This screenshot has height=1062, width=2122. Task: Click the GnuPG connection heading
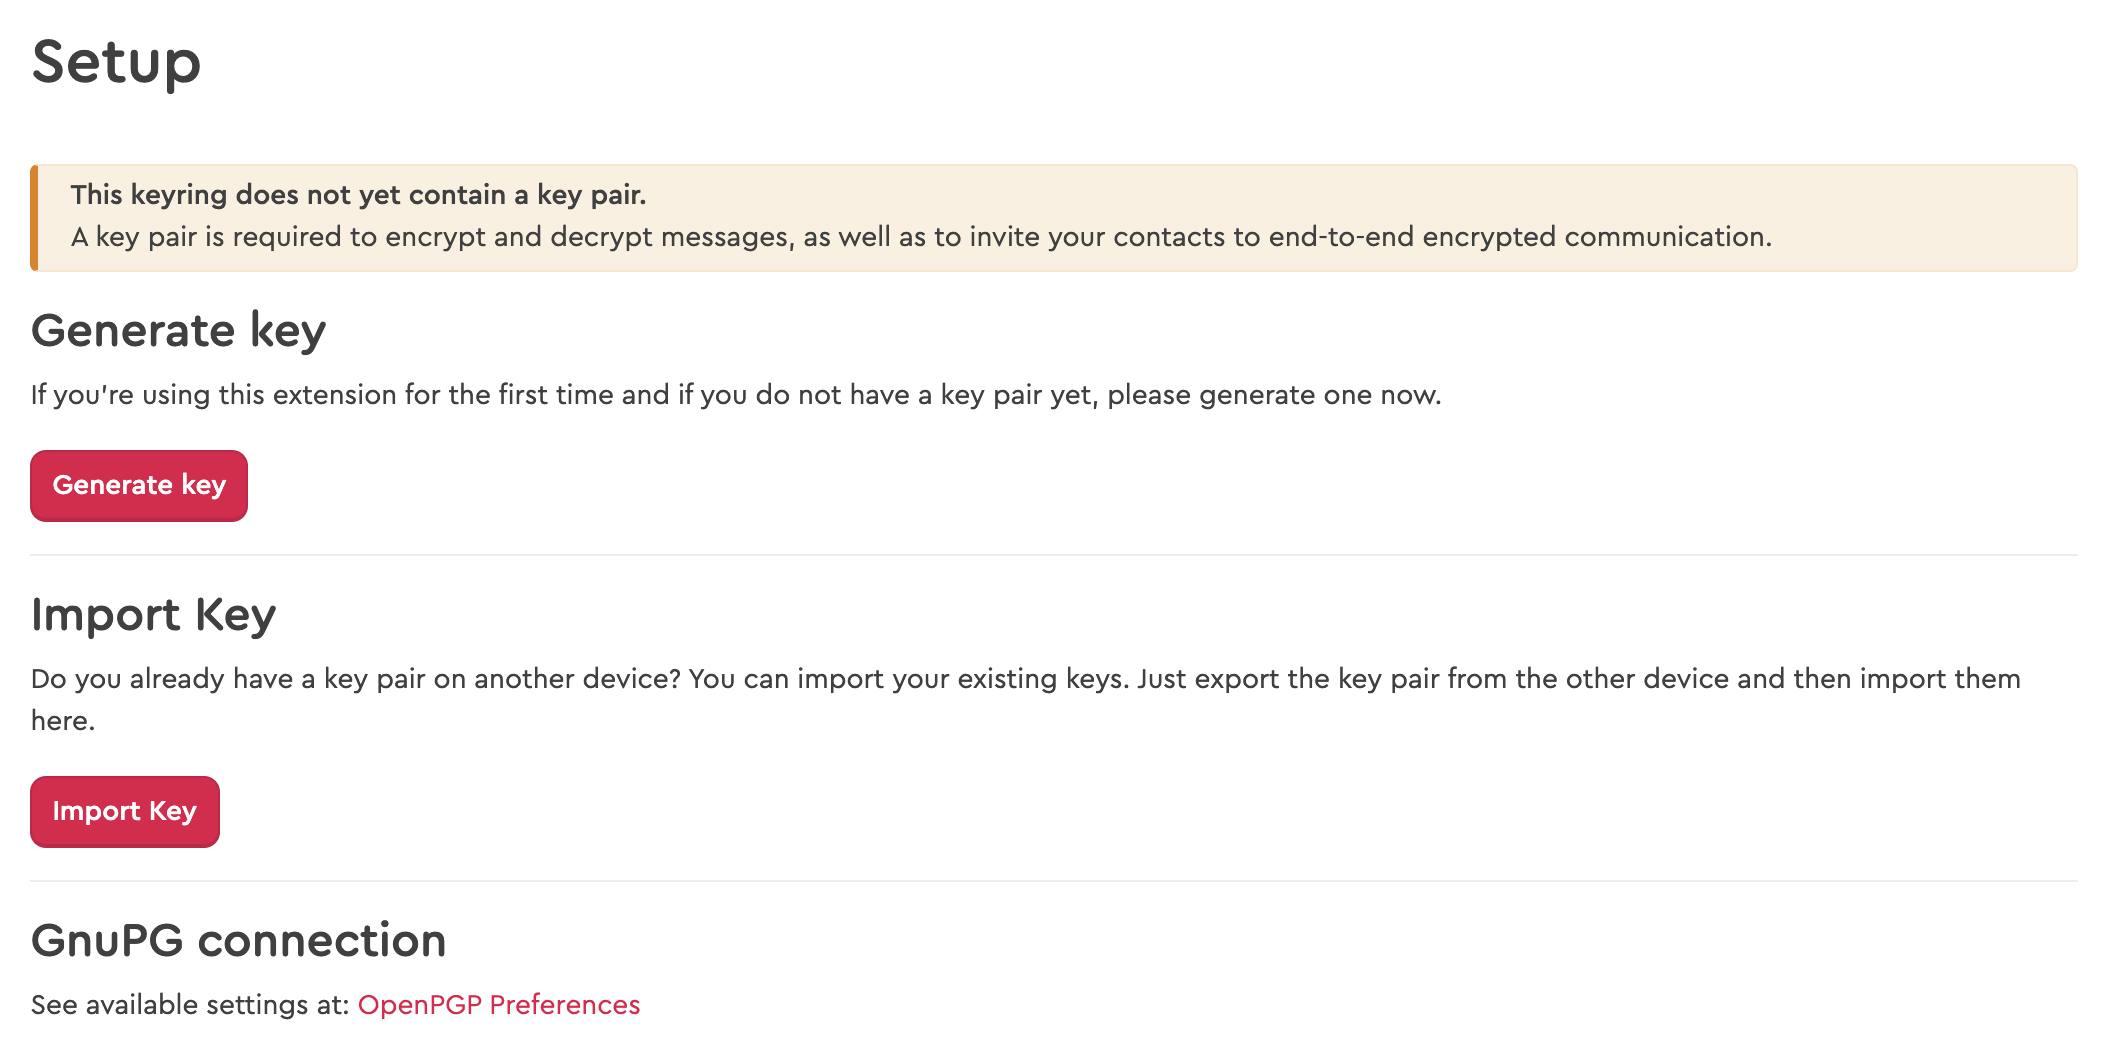pyautogui.click(x=238, y=941)
